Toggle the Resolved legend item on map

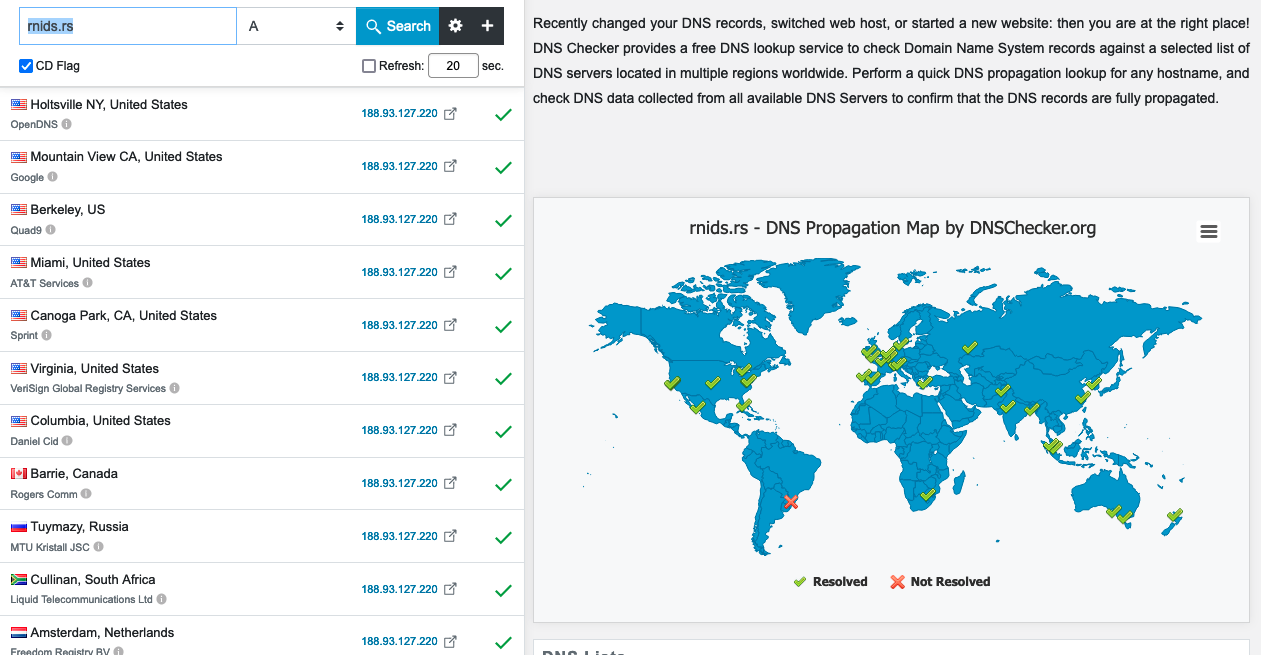tap(830, 582)
